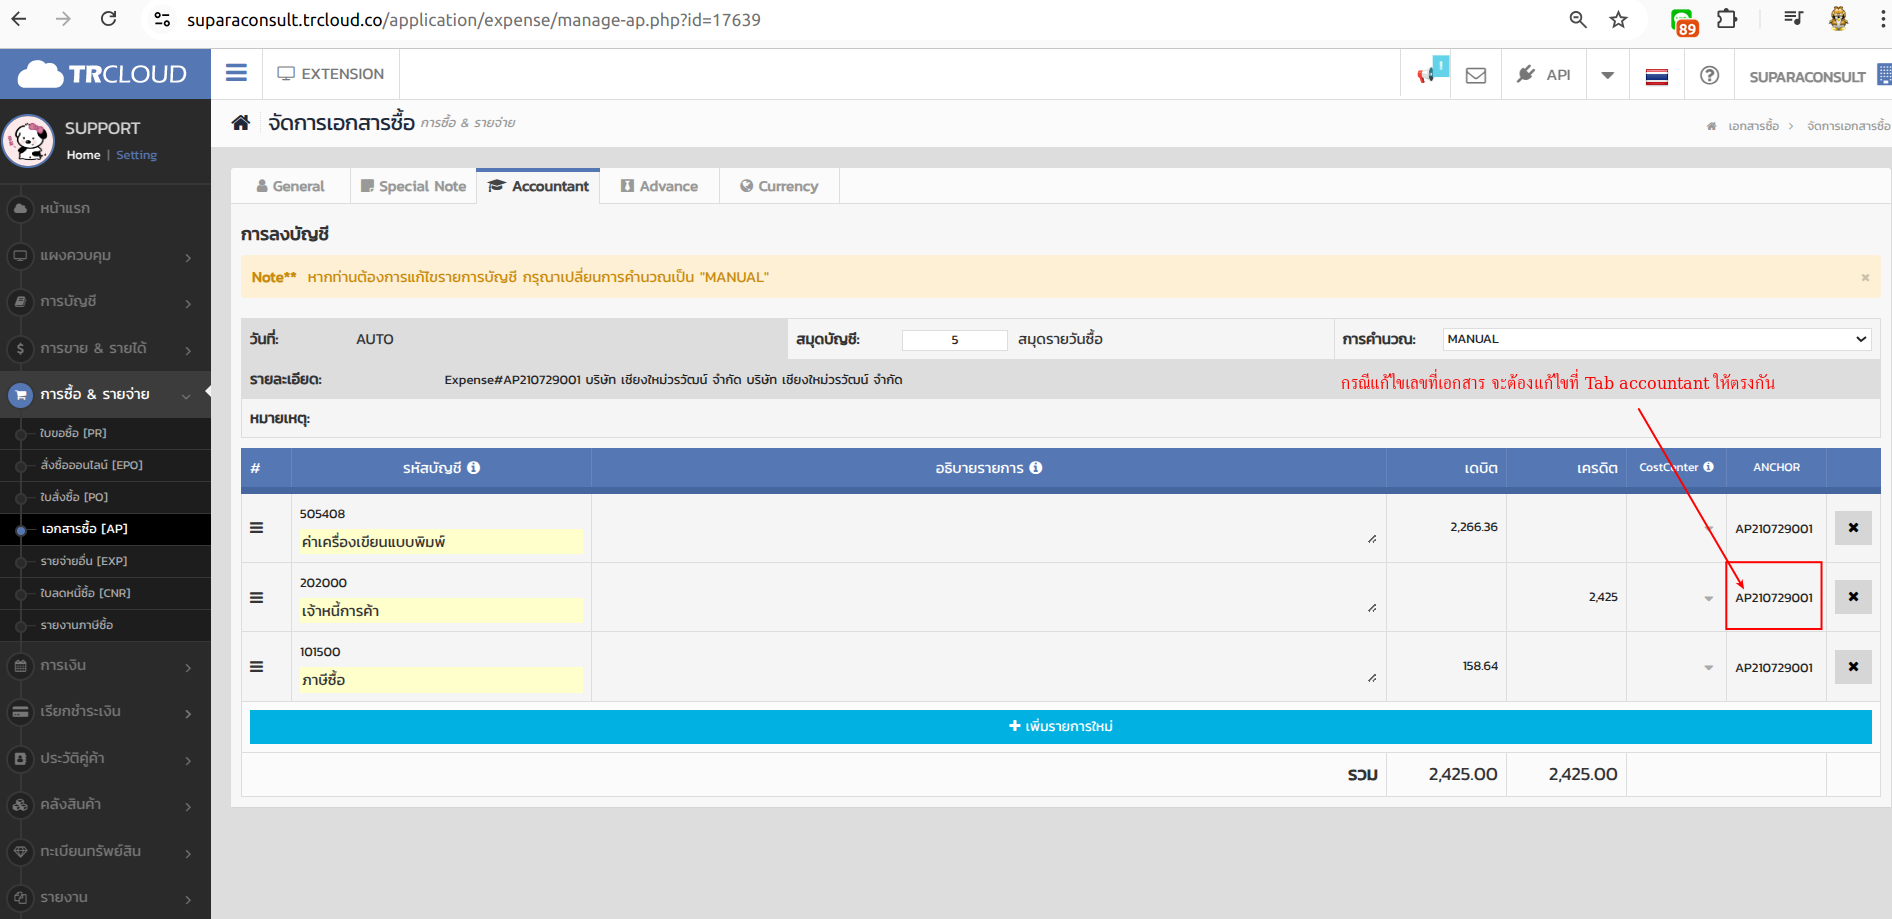Open the announcements megaphone icon
1892x919 pixels.
click(1428, 74)
